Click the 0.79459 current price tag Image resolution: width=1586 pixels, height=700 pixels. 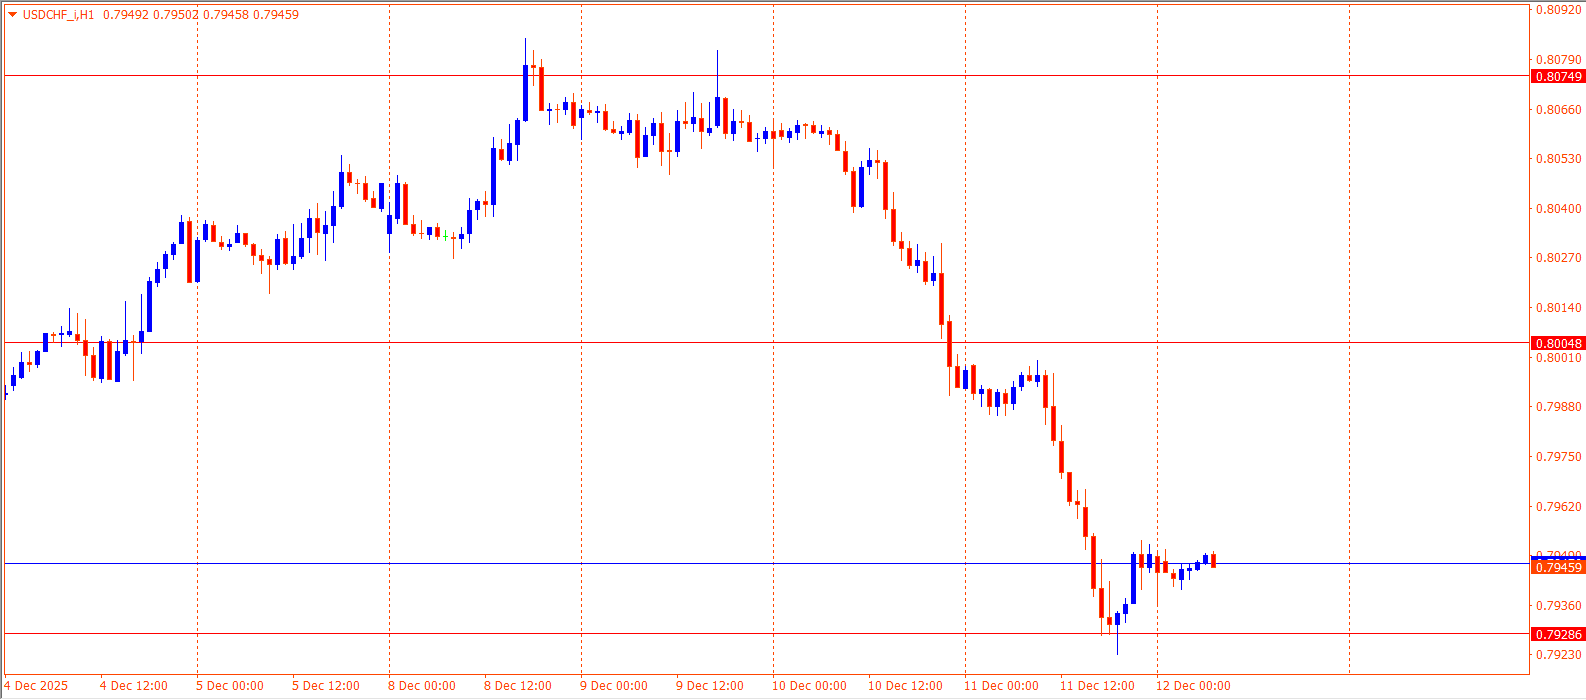(1558, 567)
